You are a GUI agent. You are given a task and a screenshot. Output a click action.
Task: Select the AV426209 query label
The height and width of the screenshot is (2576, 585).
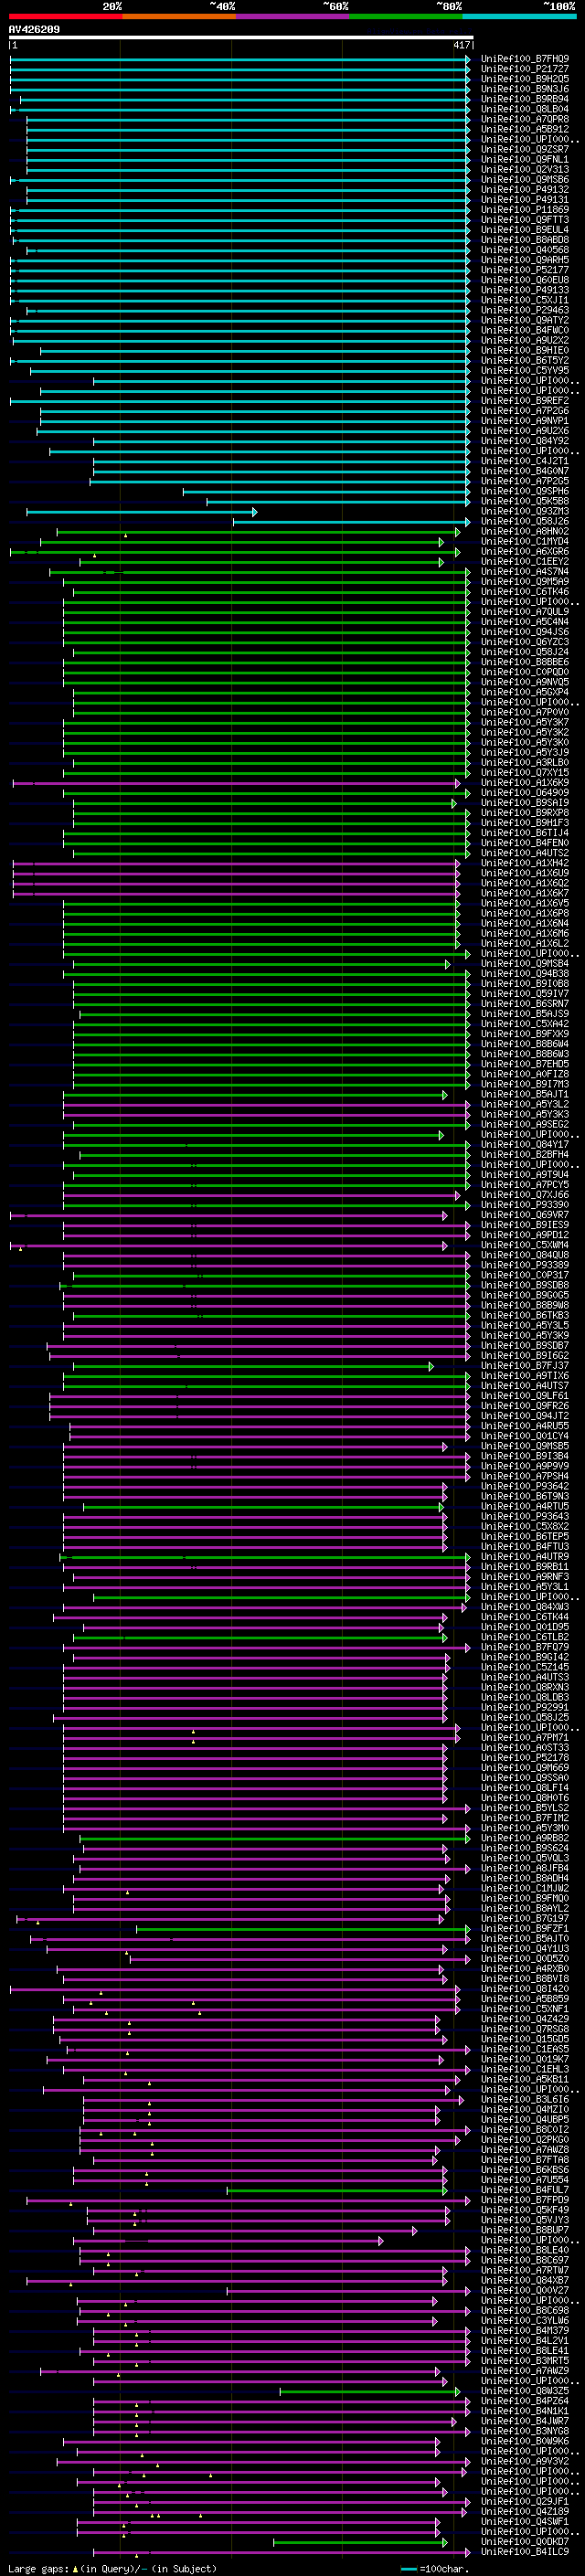click(x=34, y=29)
